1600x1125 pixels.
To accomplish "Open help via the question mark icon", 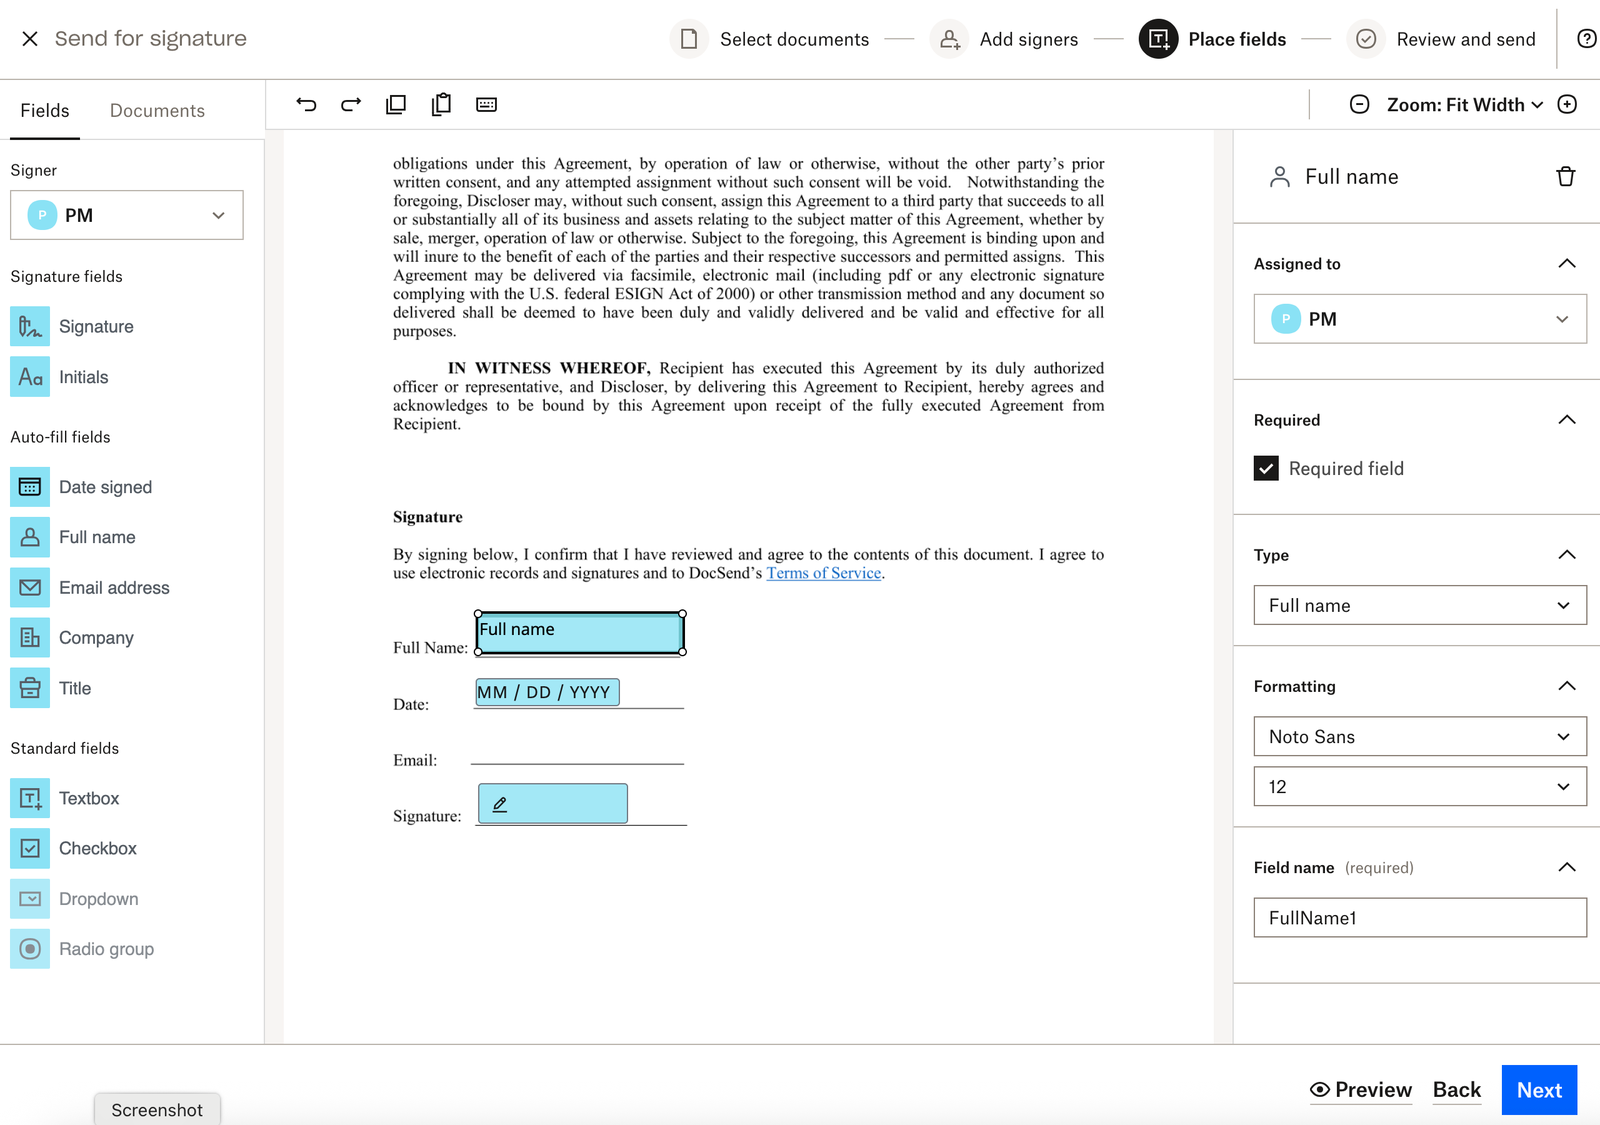I will tap(1586, 39).
